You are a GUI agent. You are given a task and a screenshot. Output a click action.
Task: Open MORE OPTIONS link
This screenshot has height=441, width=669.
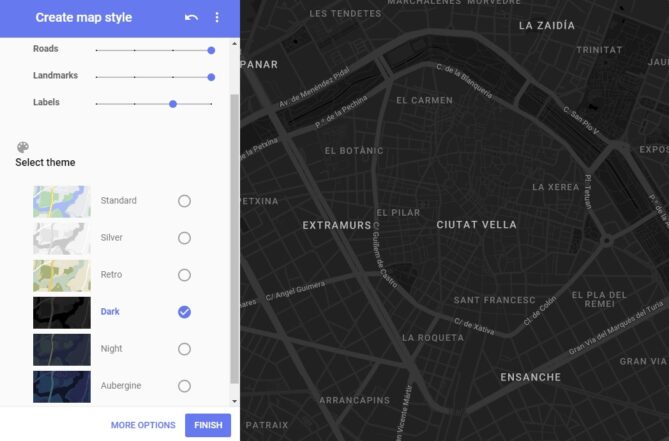pos(143,425)
